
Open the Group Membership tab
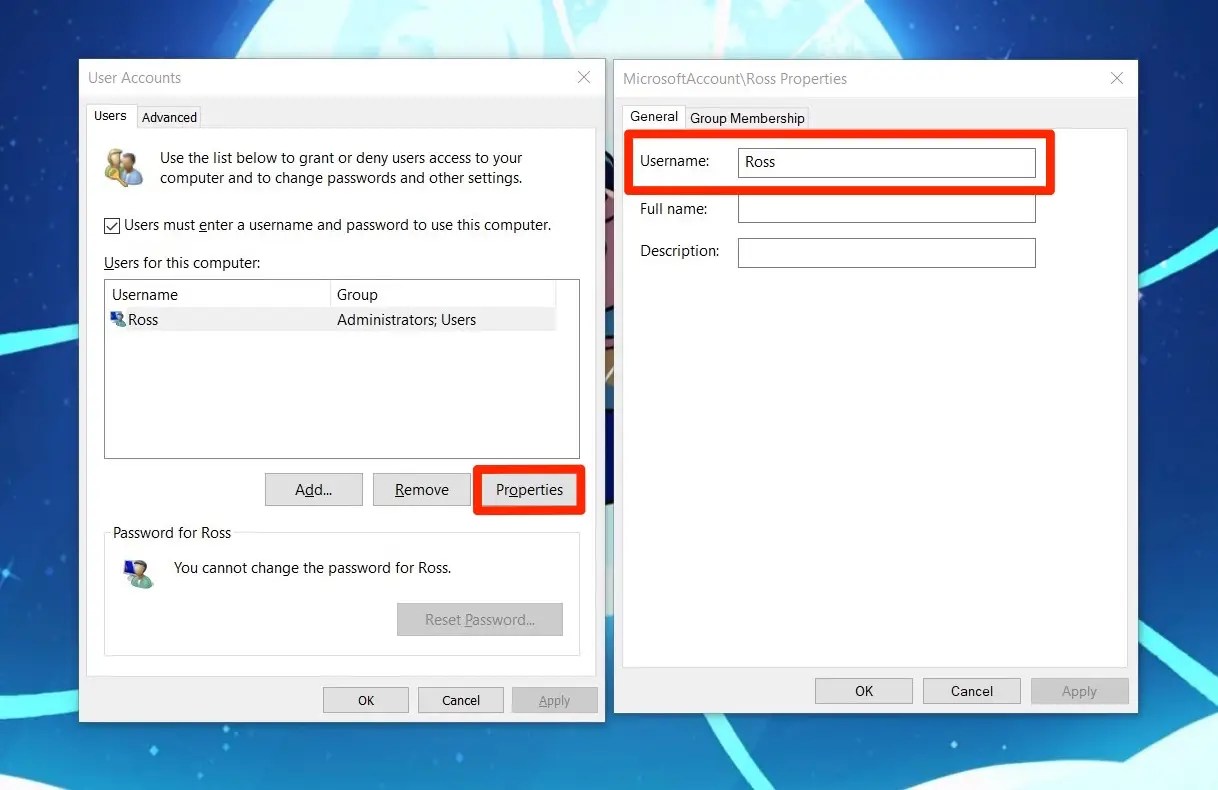click(x=747, y=118)
